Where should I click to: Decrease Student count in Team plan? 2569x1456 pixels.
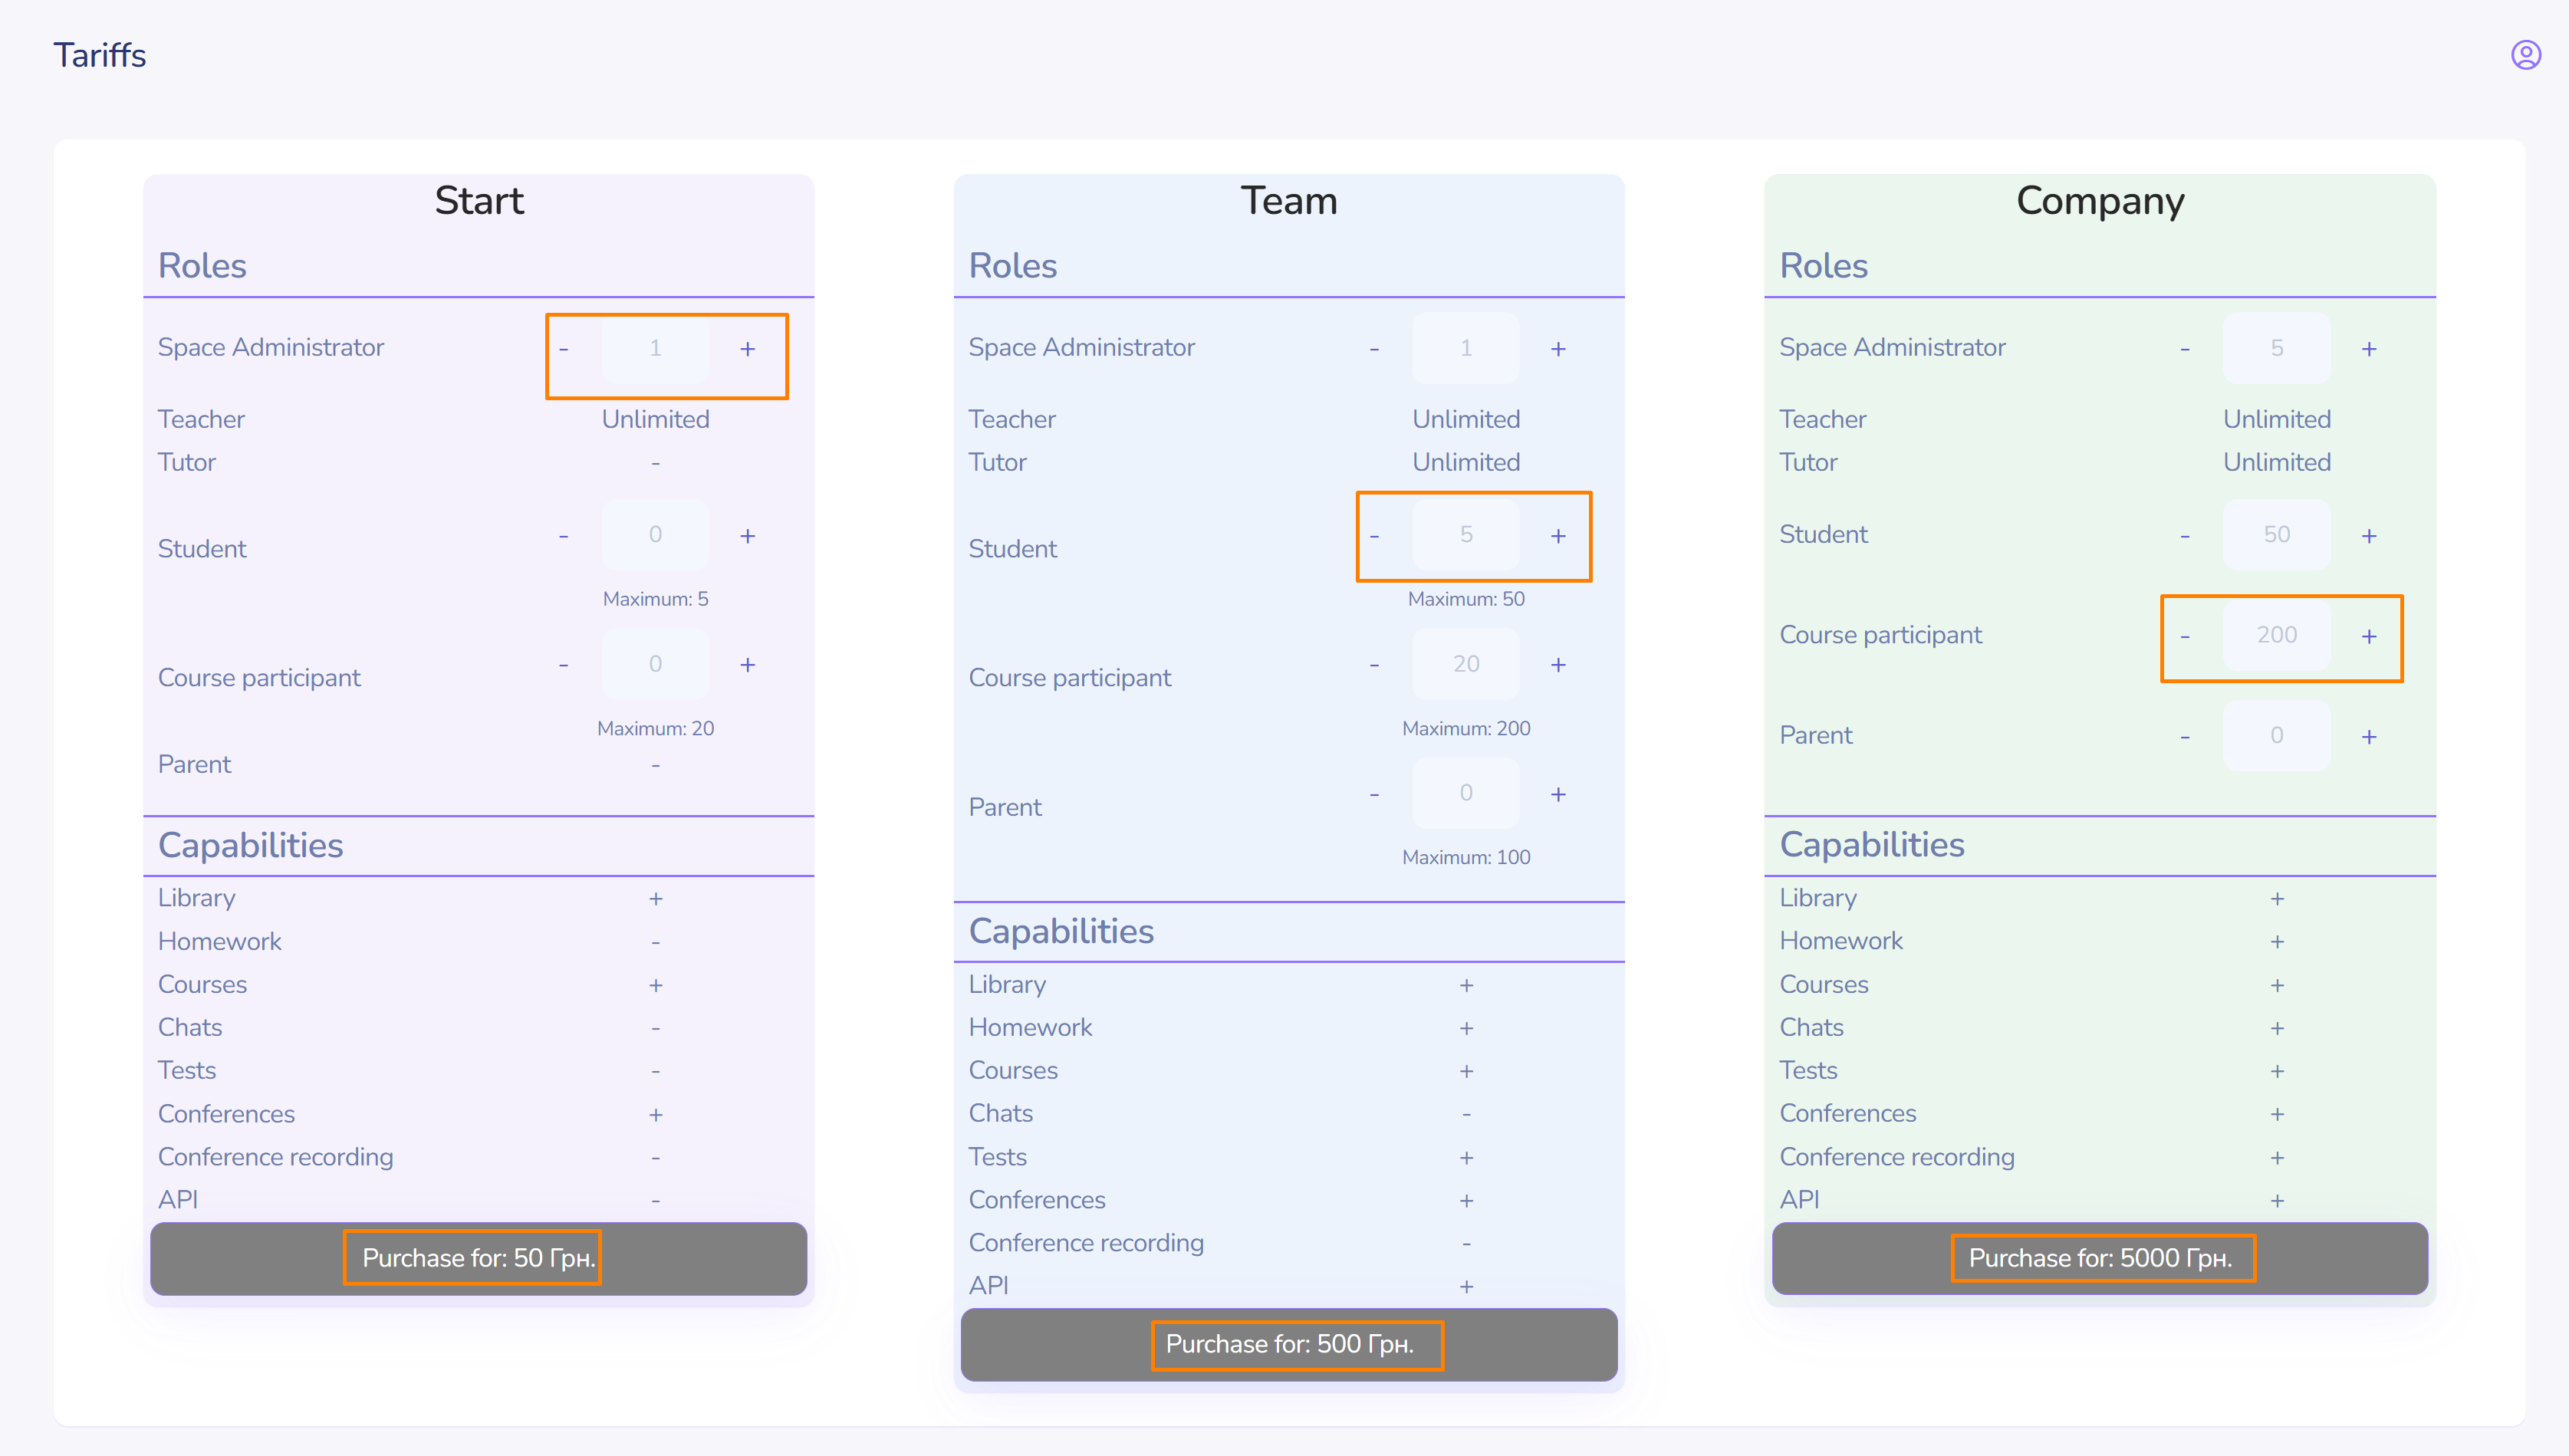click(1374, 536)
